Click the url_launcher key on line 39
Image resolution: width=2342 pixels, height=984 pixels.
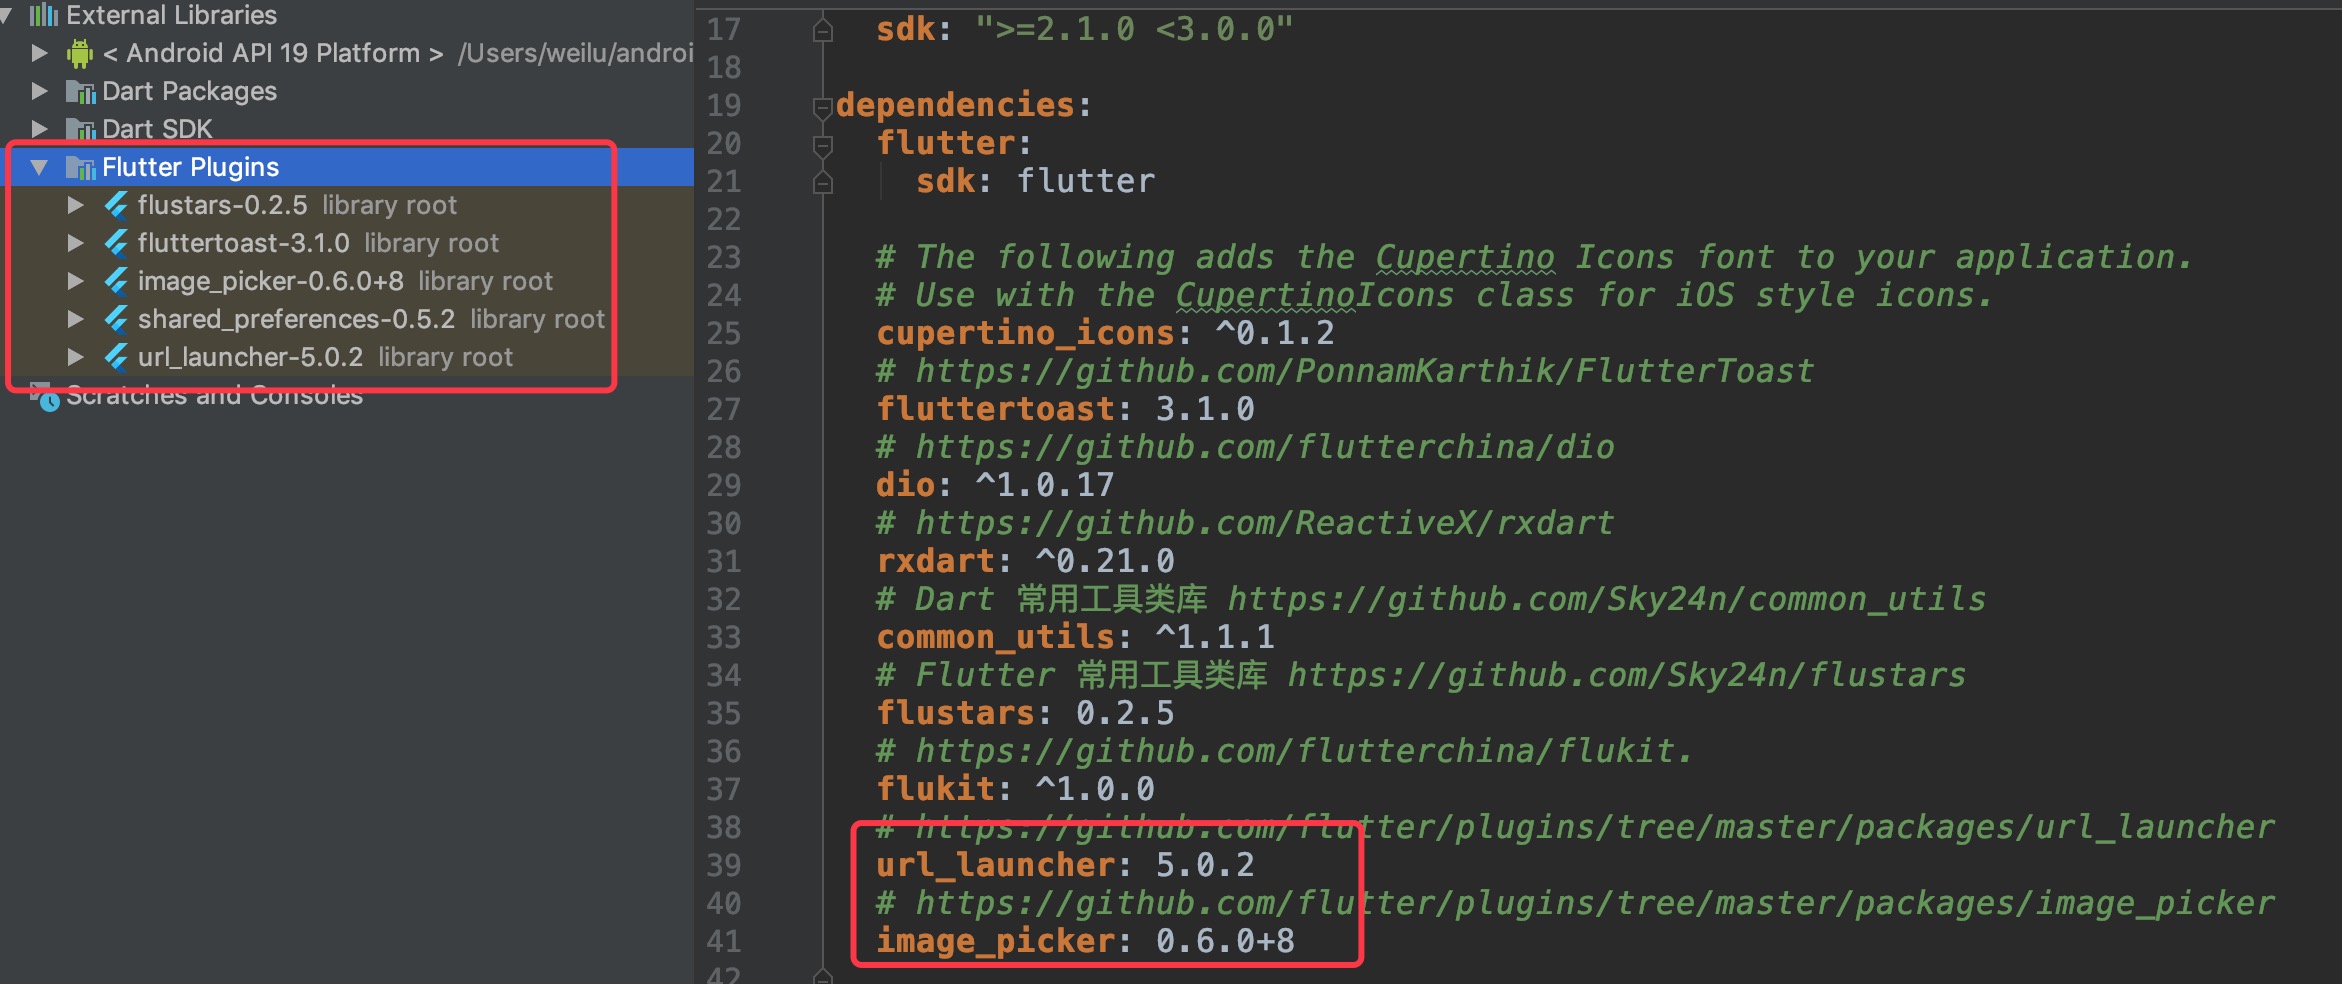995,865
